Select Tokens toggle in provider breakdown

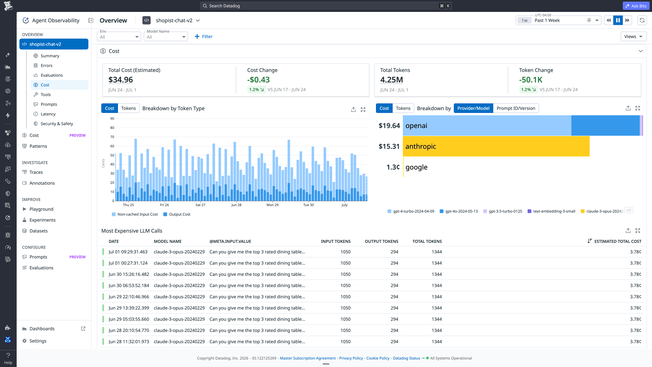(403, 108)
